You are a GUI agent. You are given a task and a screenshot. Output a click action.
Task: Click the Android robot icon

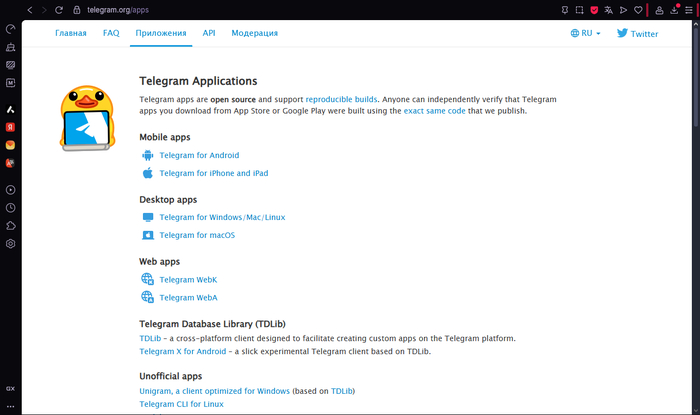(148, 155)
